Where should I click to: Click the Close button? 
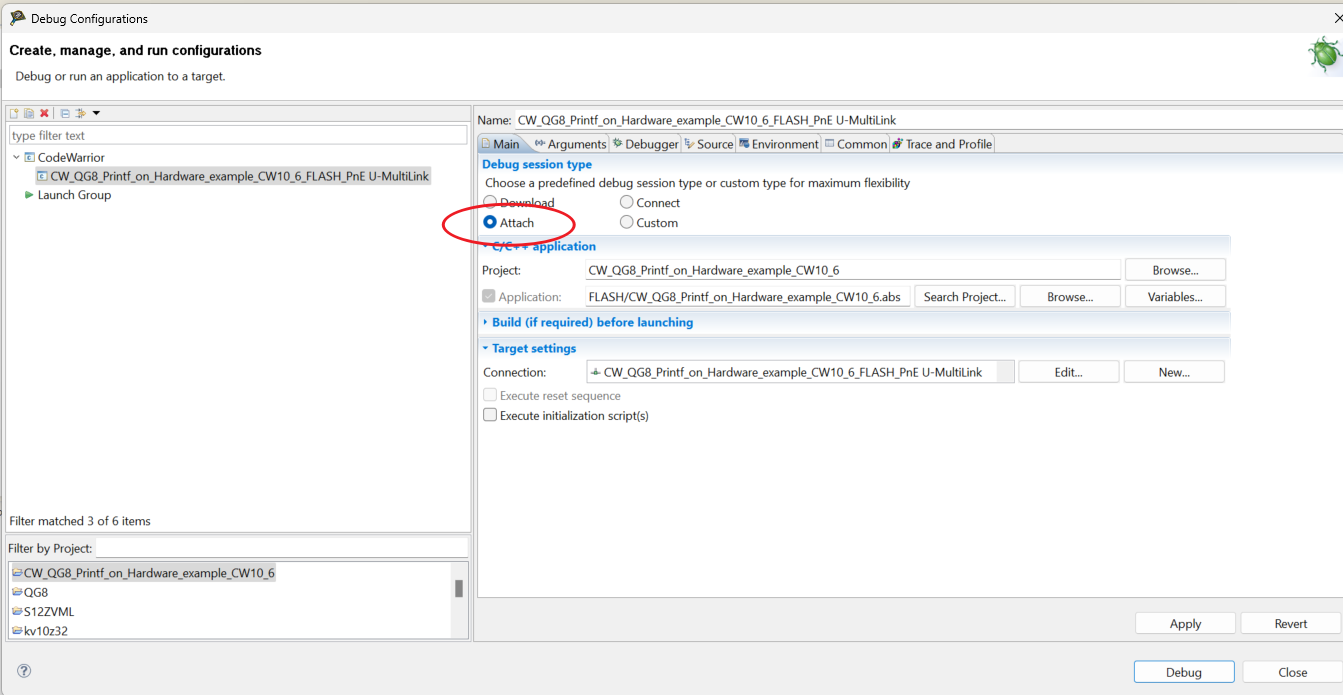[x=1292, y=672]
